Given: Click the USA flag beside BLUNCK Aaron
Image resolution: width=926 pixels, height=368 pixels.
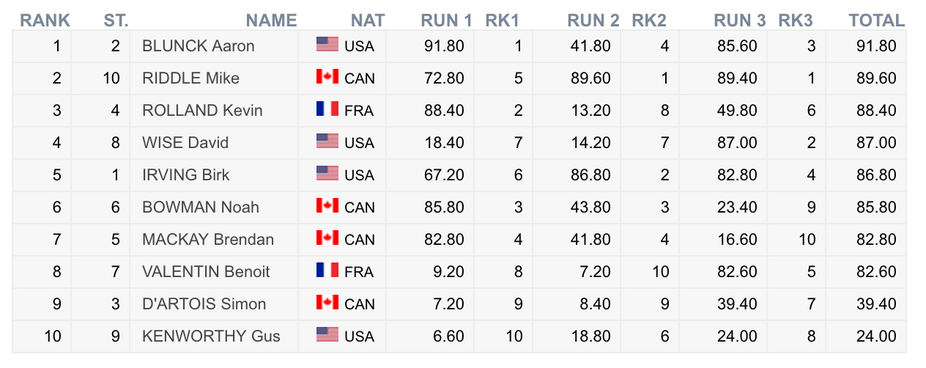Looking at the screenshot, I should [327, 44].
